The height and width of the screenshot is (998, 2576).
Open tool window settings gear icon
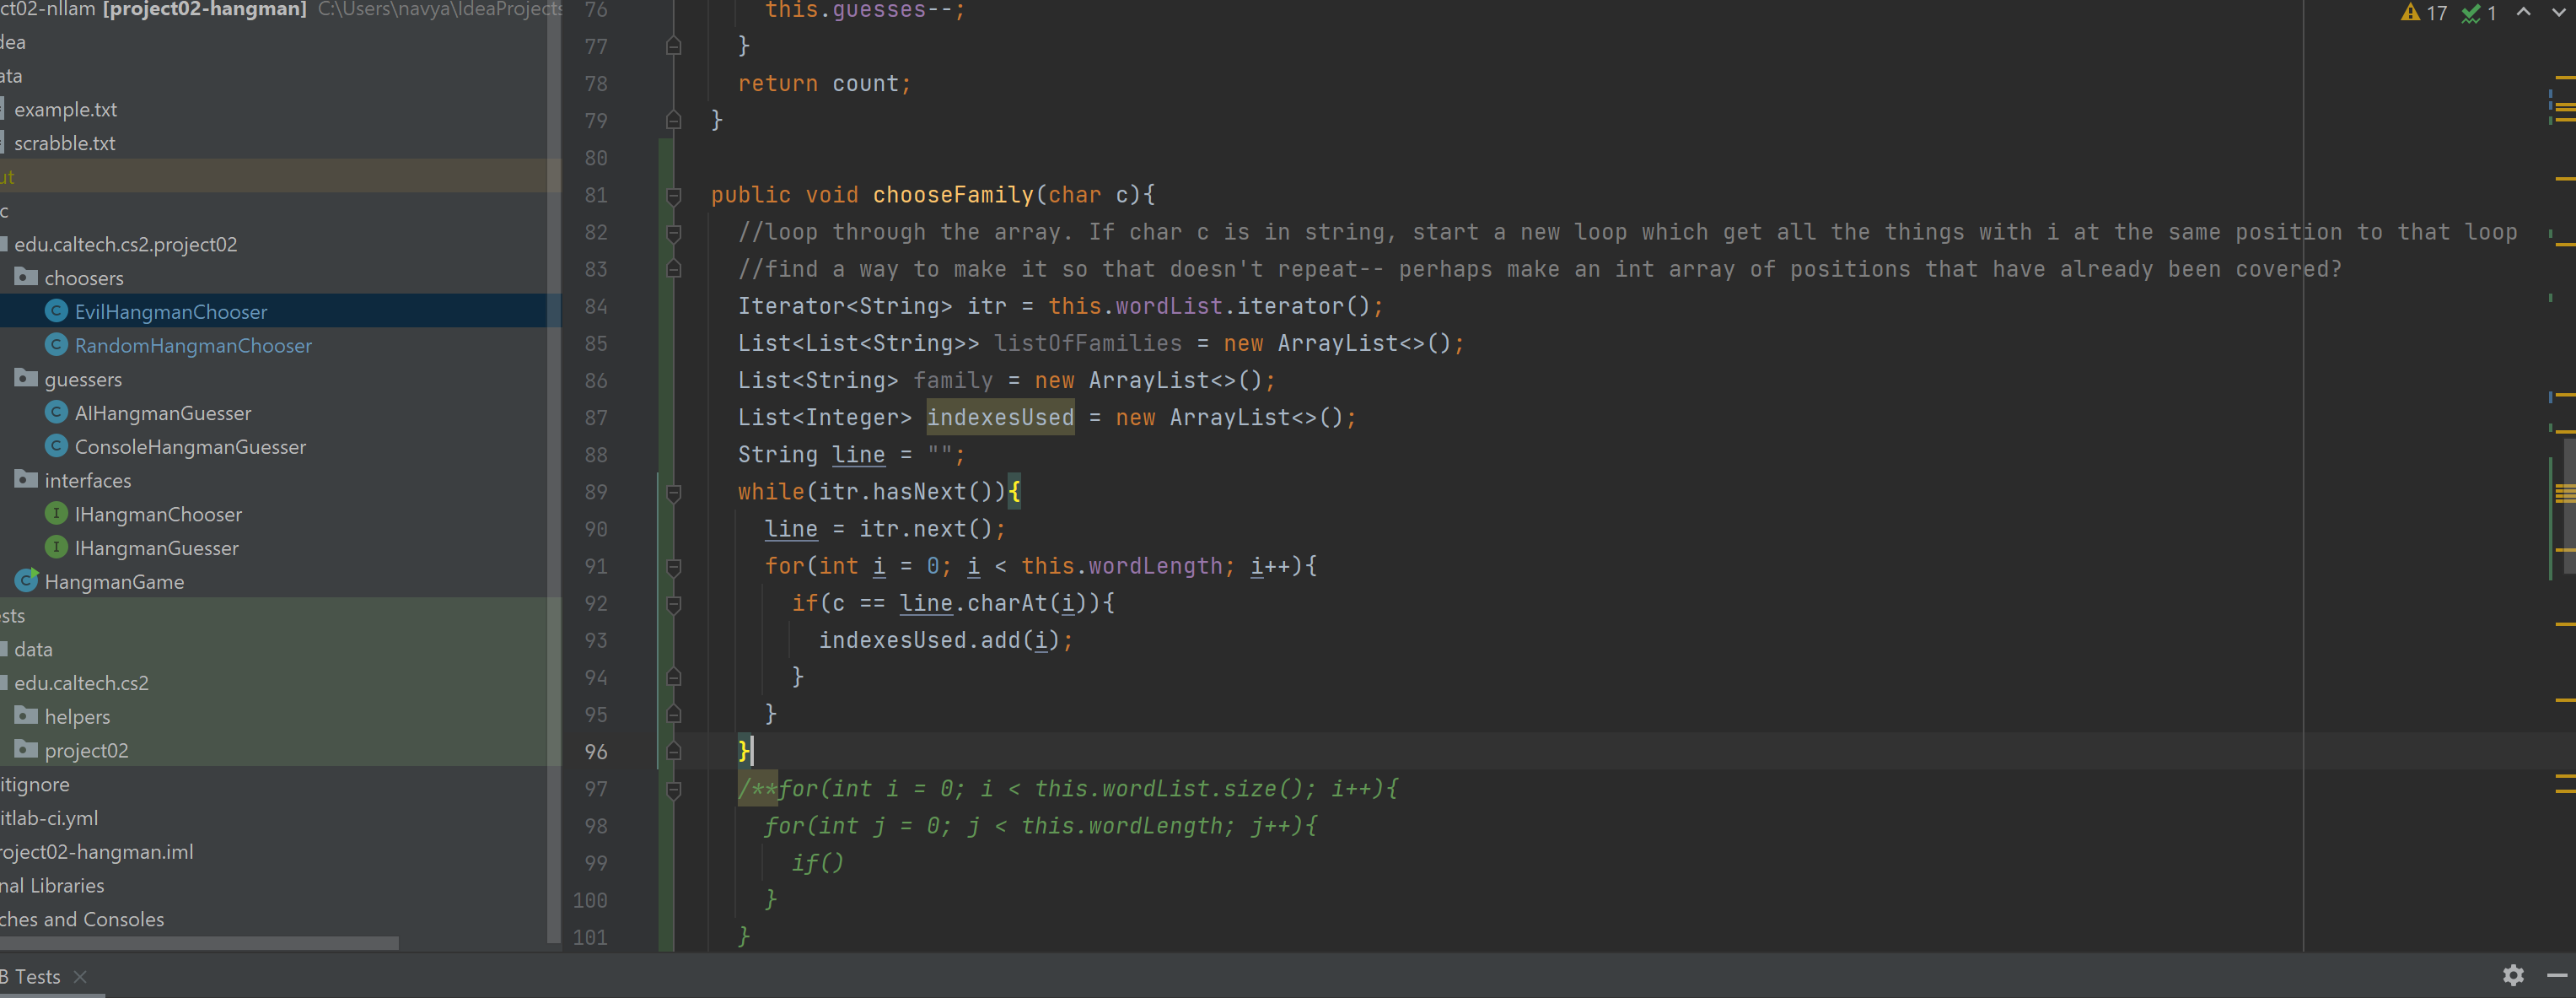click(x=2513, y=975)
